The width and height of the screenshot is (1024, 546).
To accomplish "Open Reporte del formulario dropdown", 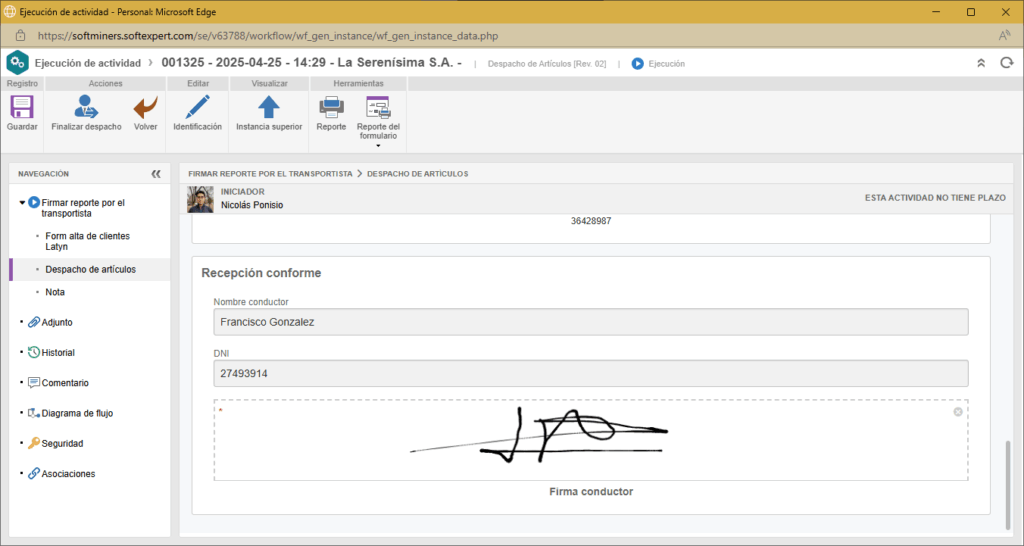I will click(x=378, y=146).
